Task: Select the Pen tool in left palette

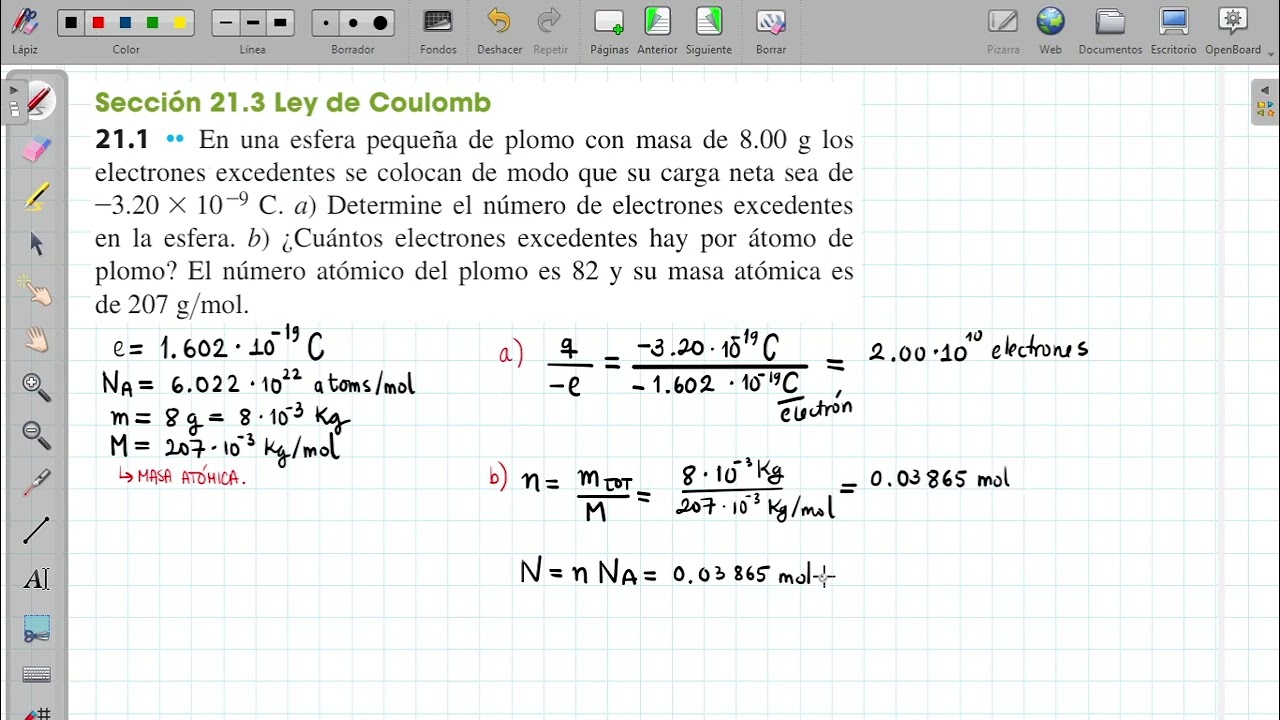Action: click(37, 100)
